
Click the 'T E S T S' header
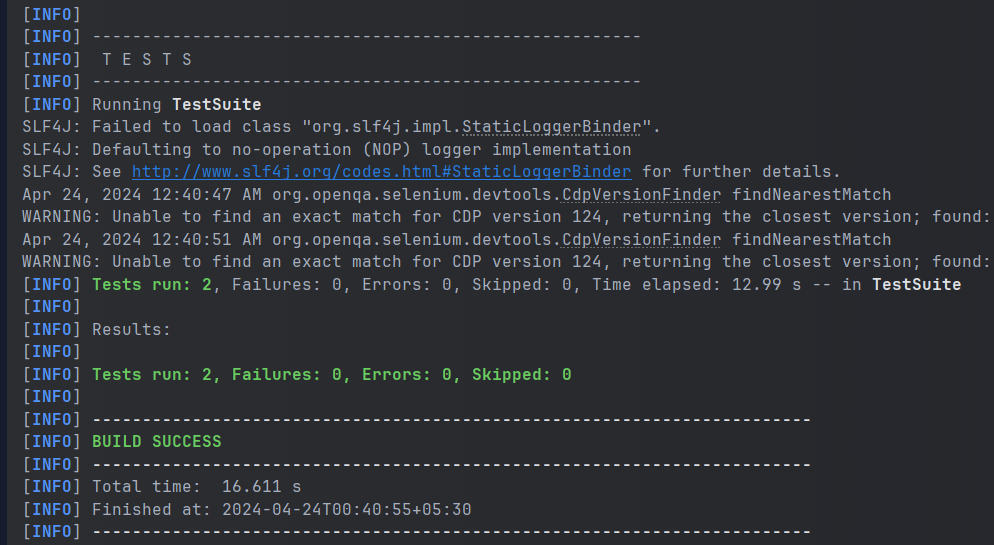(147, 59)
